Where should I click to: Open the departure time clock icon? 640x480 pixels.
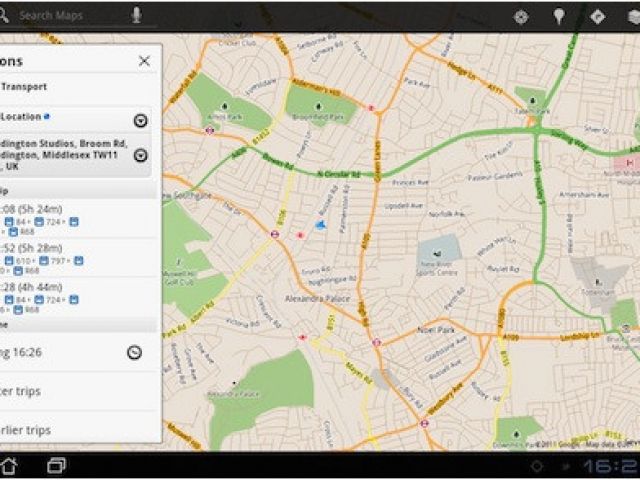(x=134, y=352)
